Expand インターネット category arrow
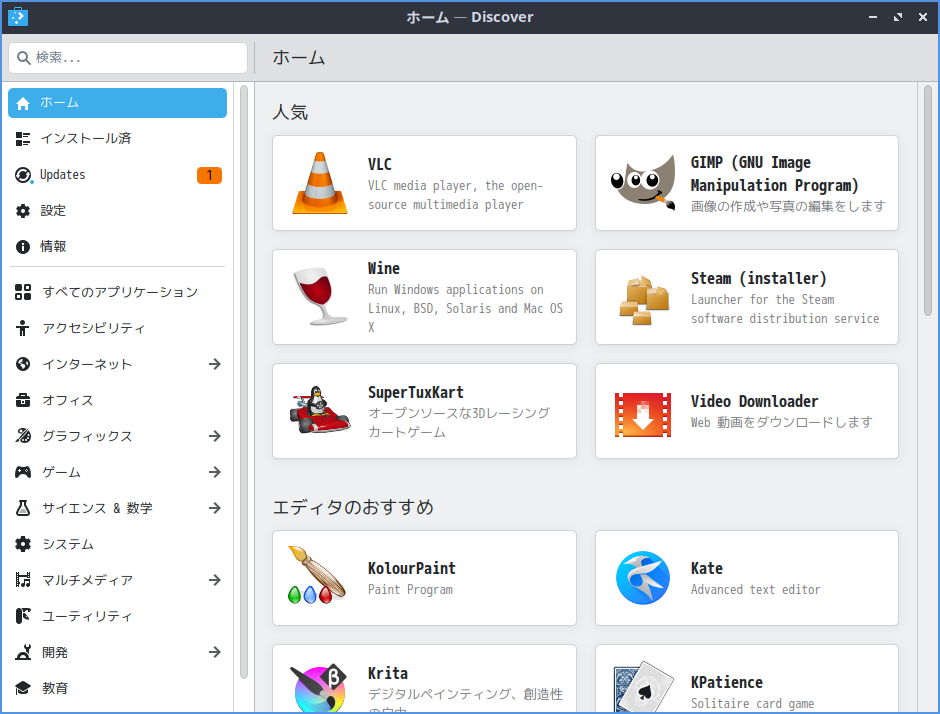 coord(215,364)
